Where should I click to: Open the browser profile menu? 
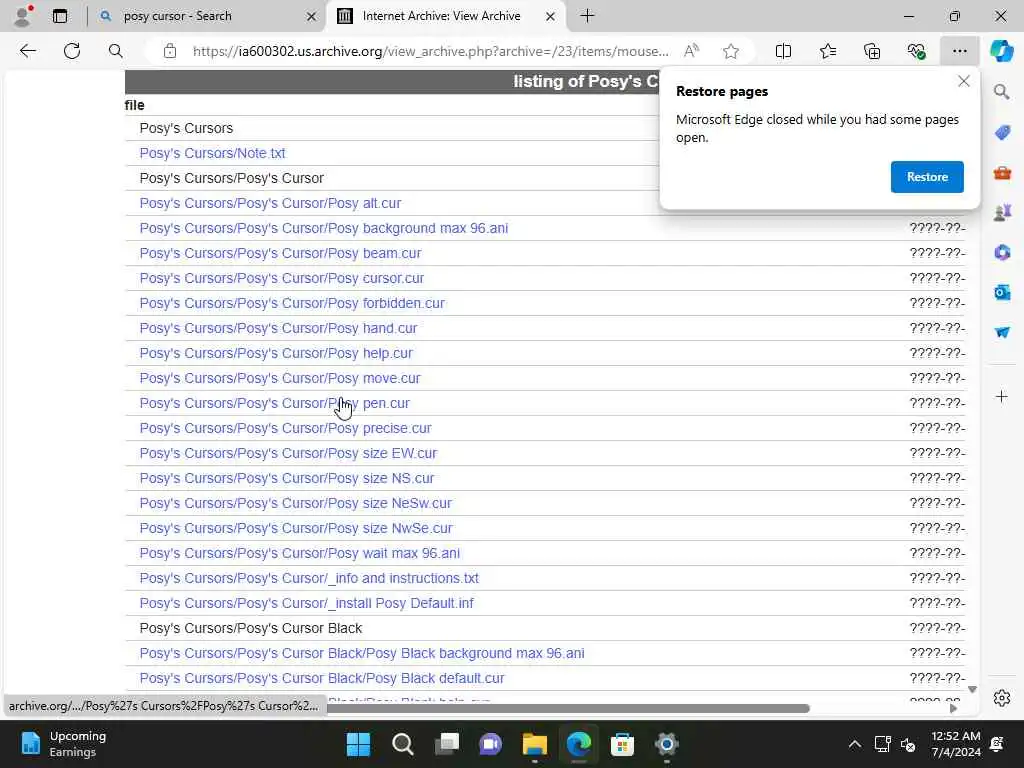[23, 16]
